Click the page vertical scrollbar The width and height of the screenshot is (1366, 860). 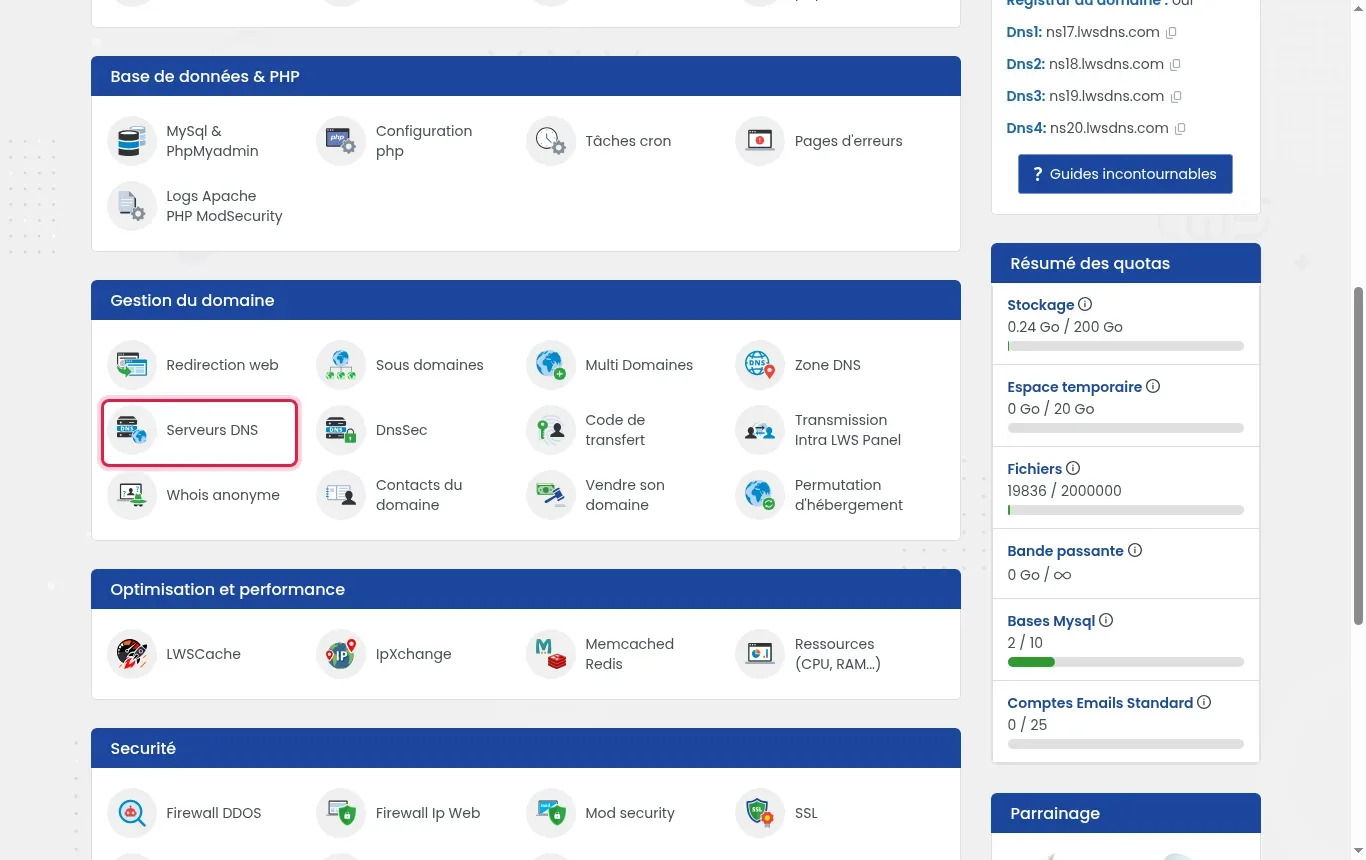1358,455
